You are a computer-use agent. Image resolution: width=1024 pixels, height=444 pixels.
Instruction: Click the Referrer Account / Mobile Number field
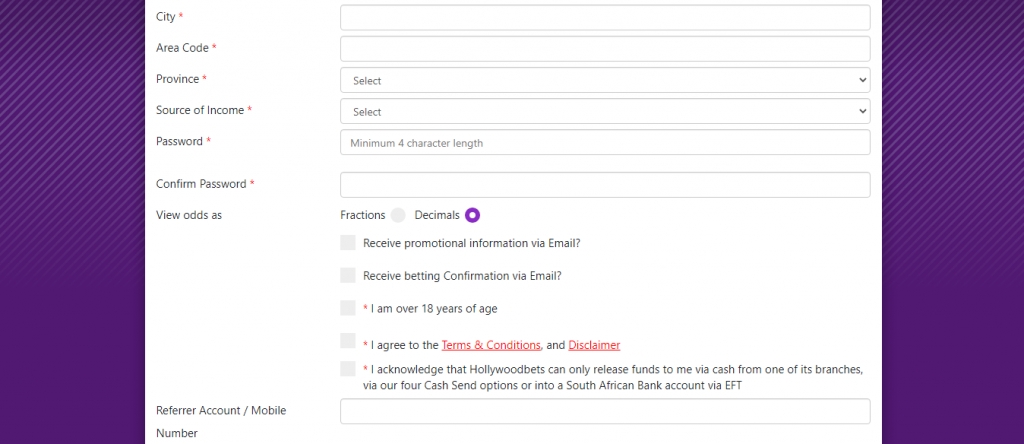(x=605, y=411)
